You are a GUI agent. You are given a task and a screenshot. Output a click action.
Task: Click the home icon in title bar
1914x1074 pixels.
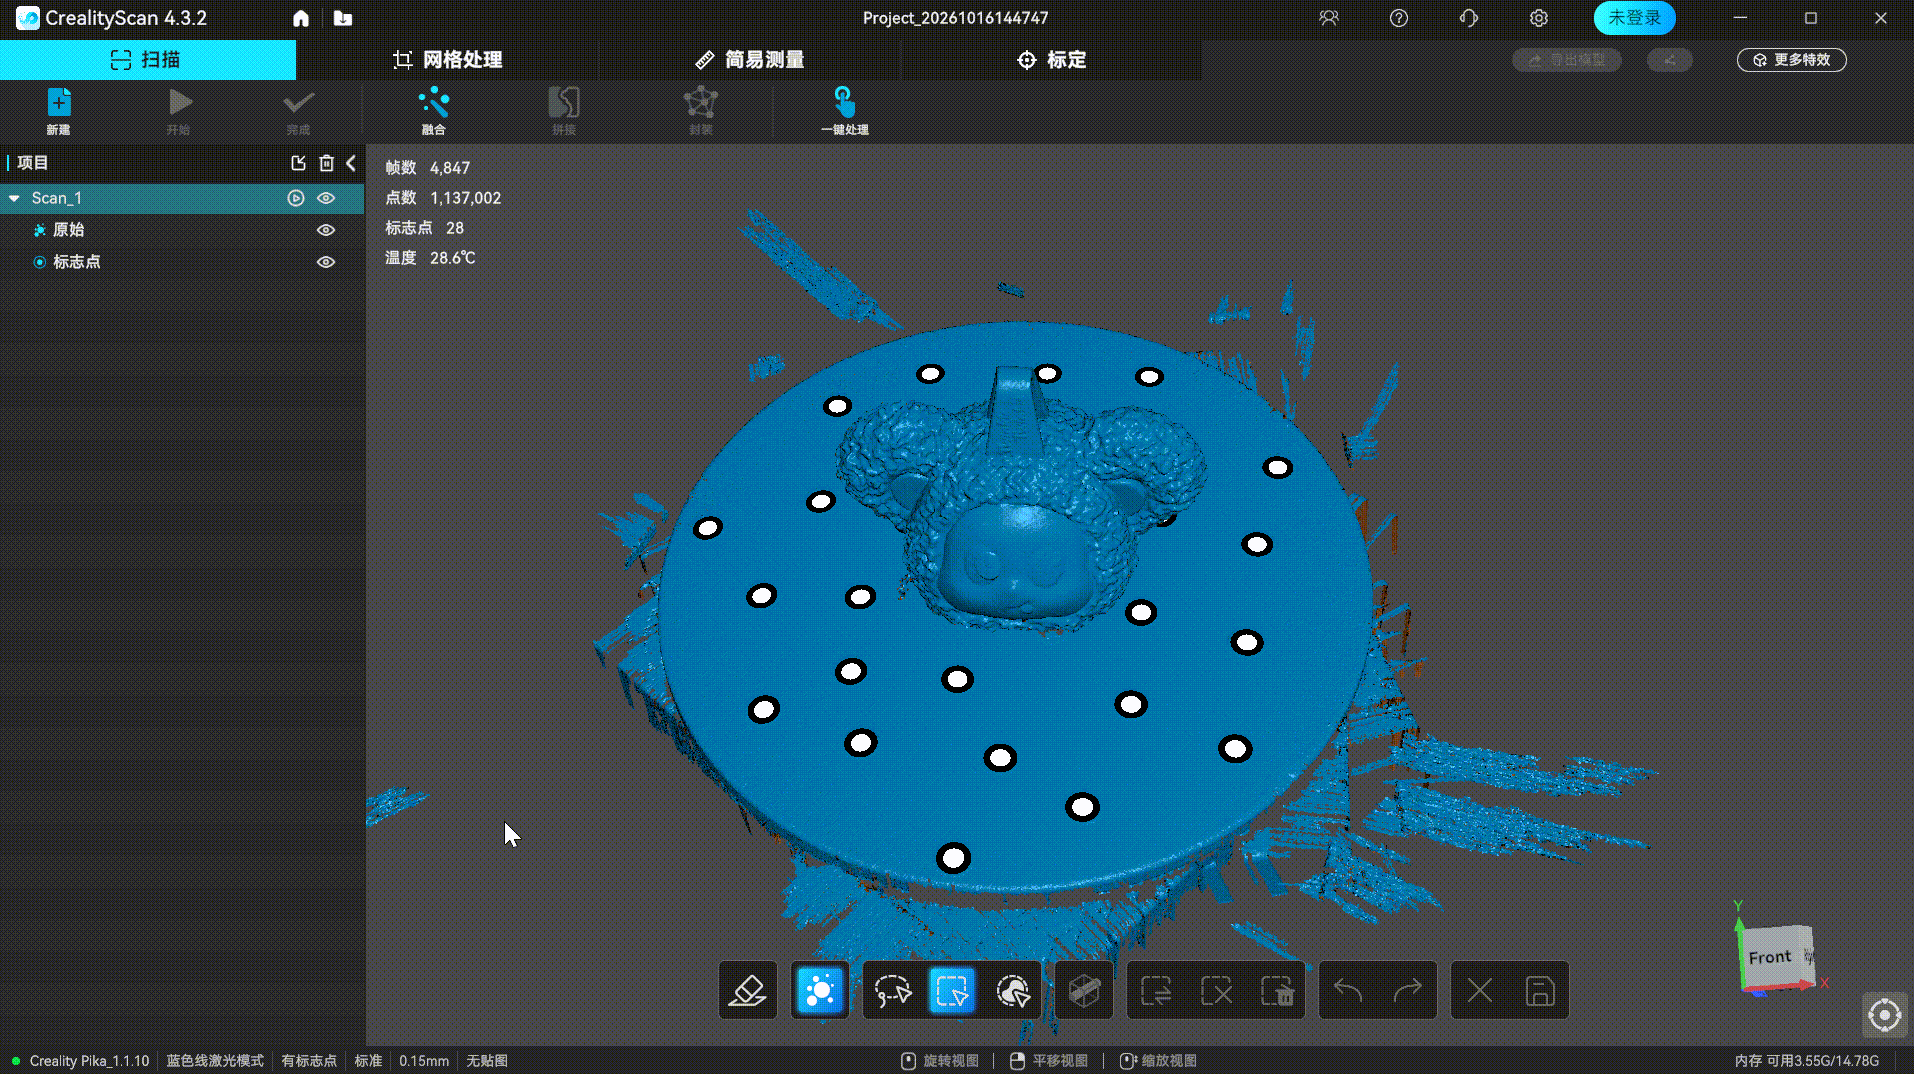(301, 18)
